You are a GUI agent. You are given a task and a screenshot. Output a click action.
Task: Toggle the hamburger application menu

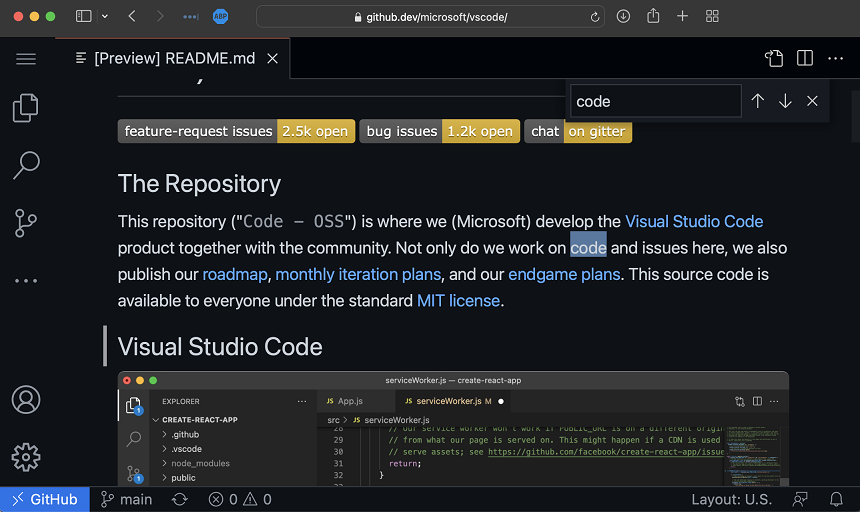[x=26, y=59]
